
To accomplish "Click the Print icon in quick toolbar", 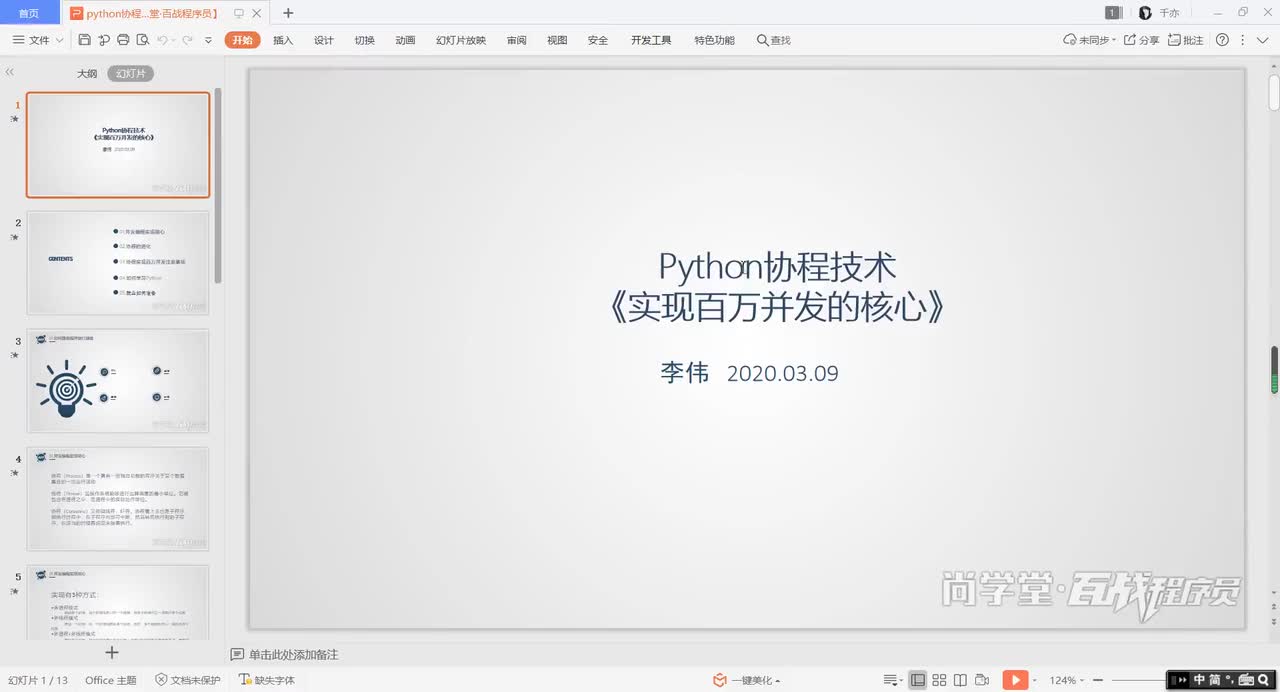I will (123, 40).
